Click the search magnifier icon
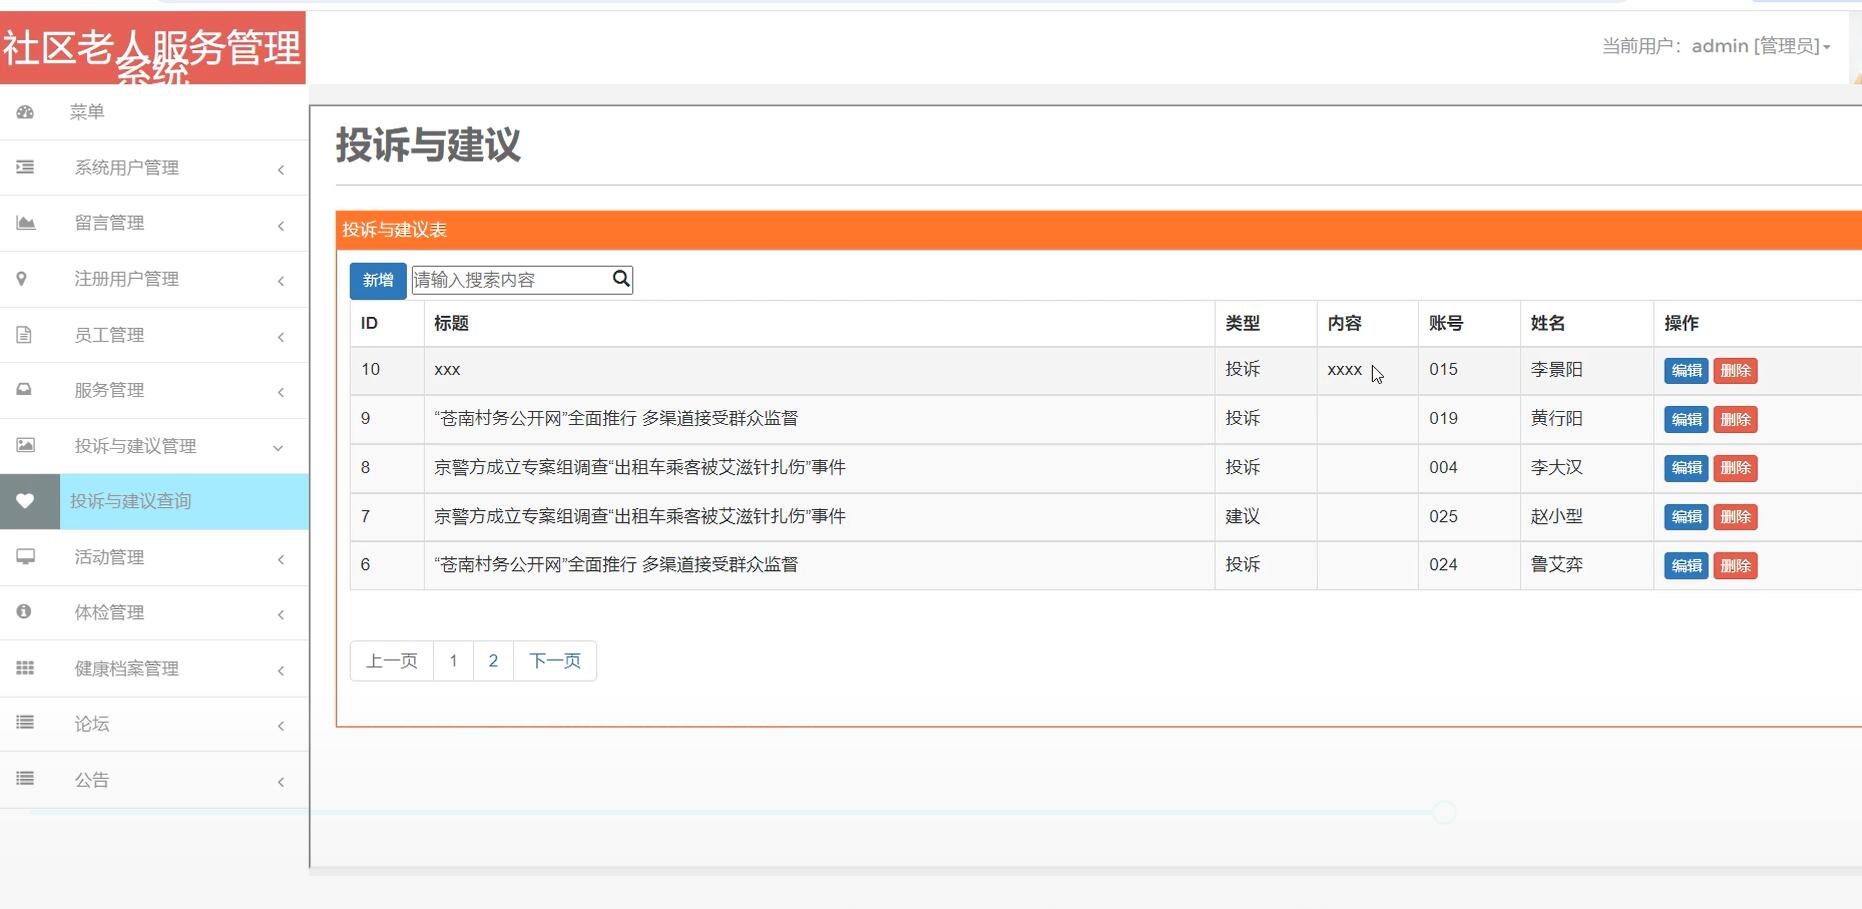 pyautogui.click(x=620, y=279)
